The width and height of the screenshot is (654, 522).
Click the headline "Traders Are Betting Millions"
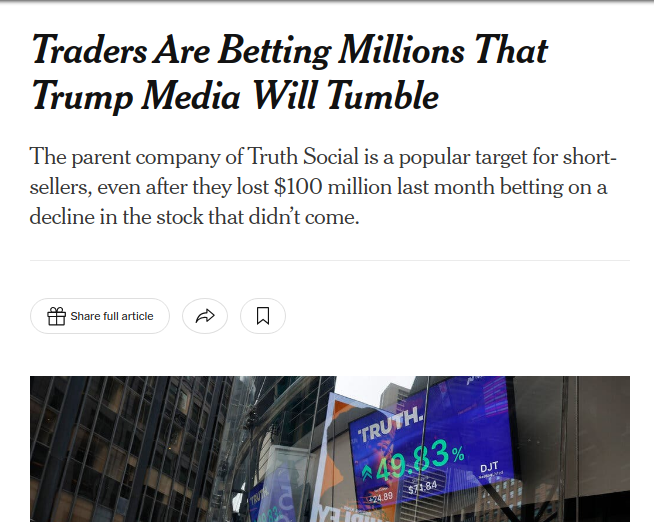coord(248,50)
